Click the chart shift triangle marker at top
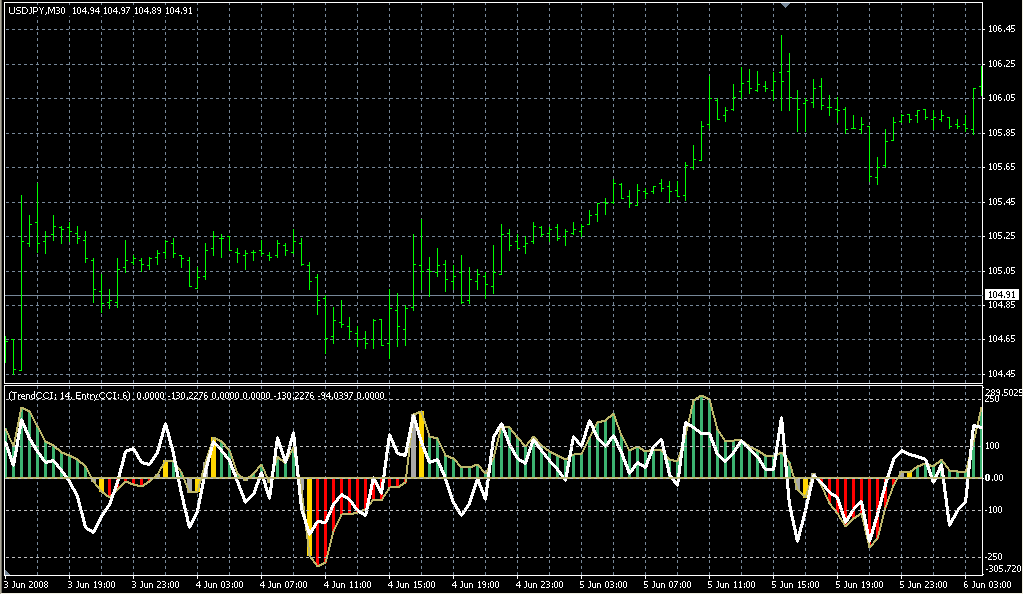The image size is (1024, 594). pos(787,6)
